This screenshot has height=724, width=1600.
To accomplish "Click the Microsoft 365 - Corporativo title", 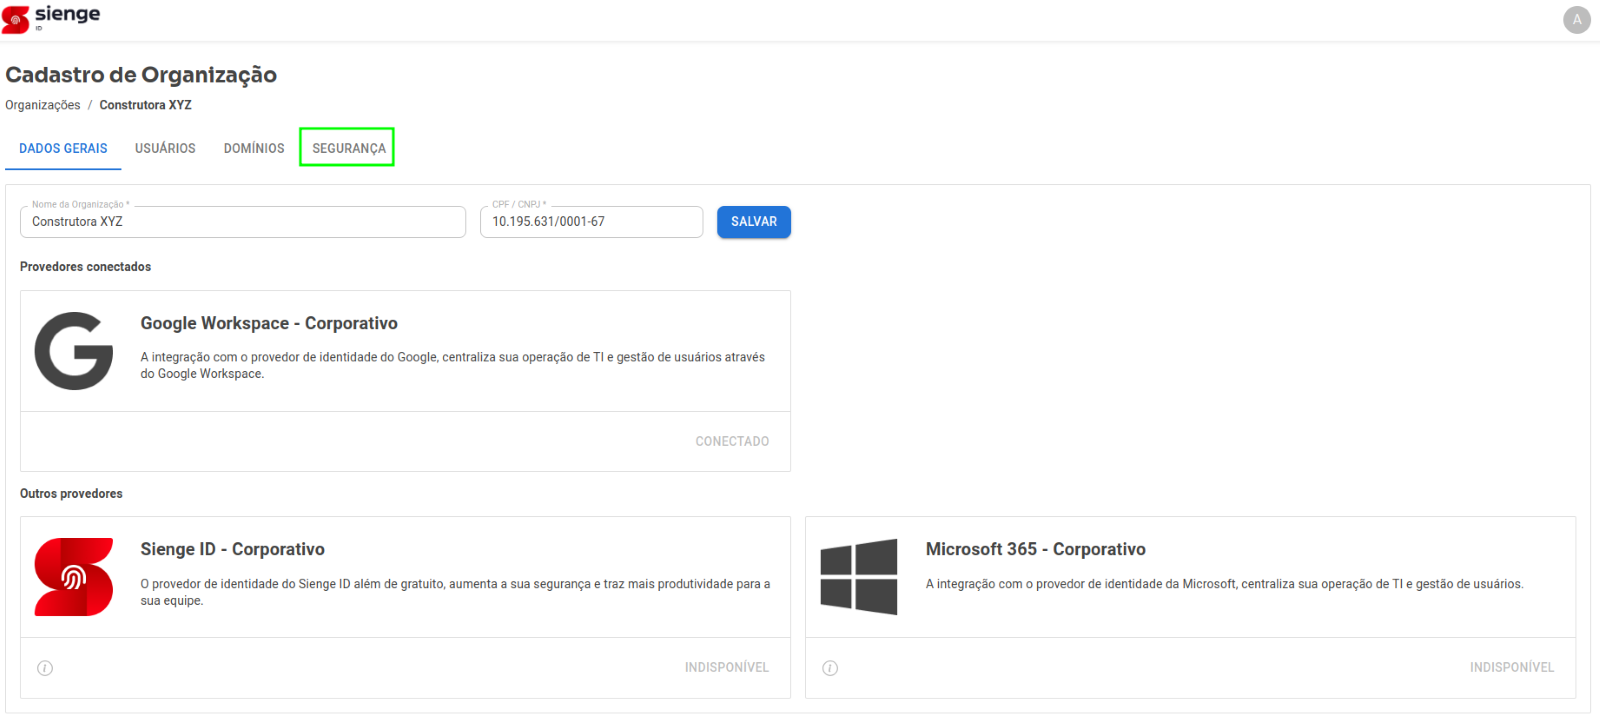I will pos(1036,549).
